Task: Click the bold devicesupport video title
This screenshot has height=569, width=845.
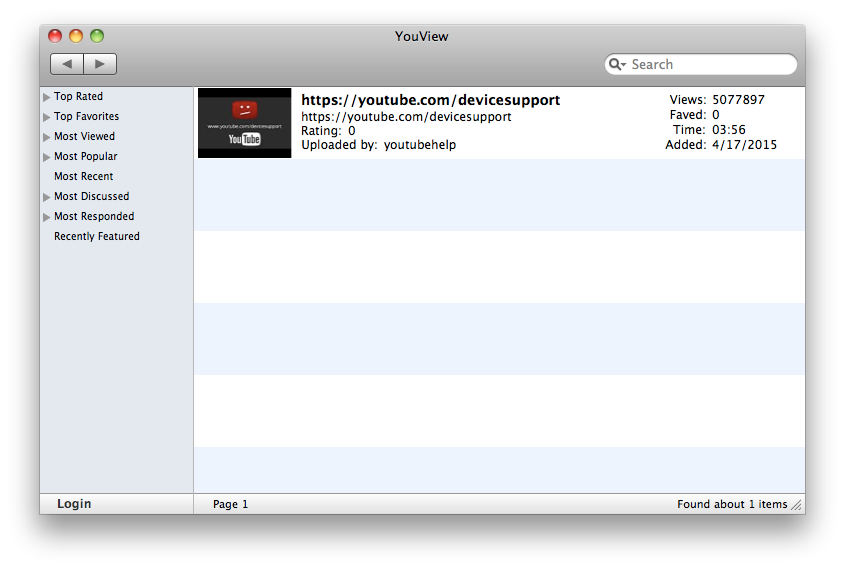Action: coord(431,100)
